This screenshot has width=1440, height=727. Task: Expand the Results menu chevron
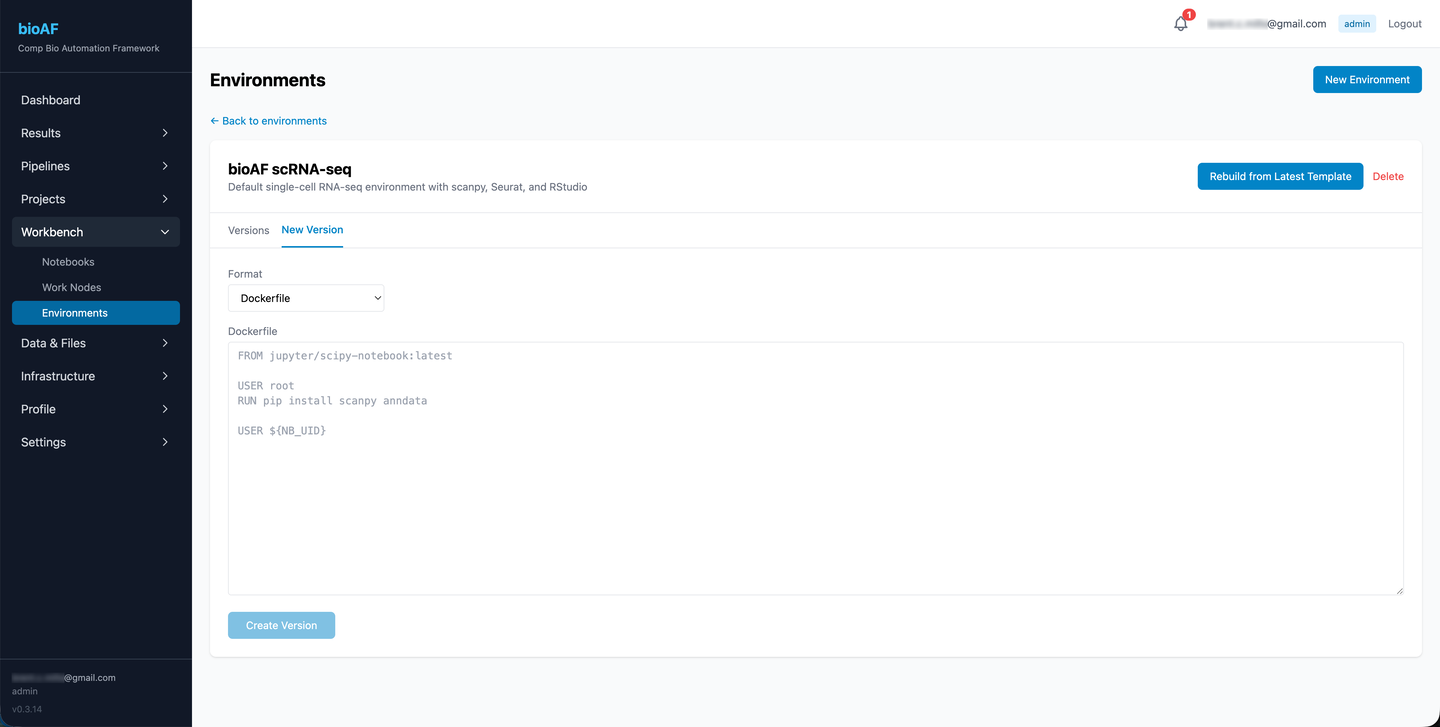click(165, 133)
